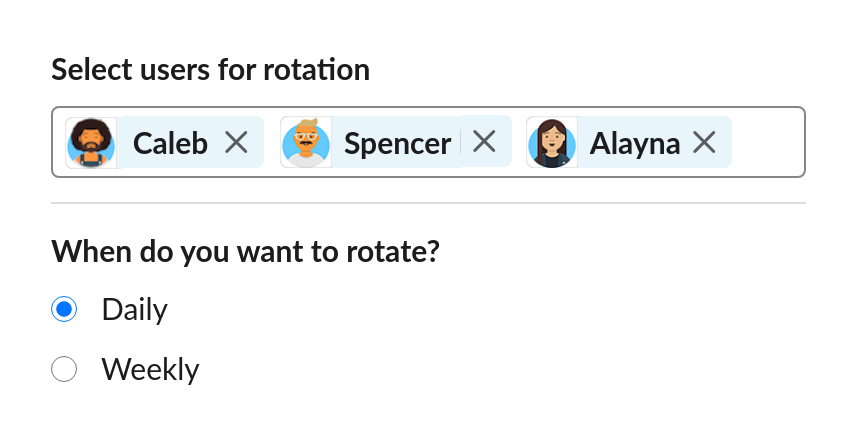Image resolution: width=856 pixels, height=445 pixels.
Task: Click the Weekly option label text
Action: 150,370
